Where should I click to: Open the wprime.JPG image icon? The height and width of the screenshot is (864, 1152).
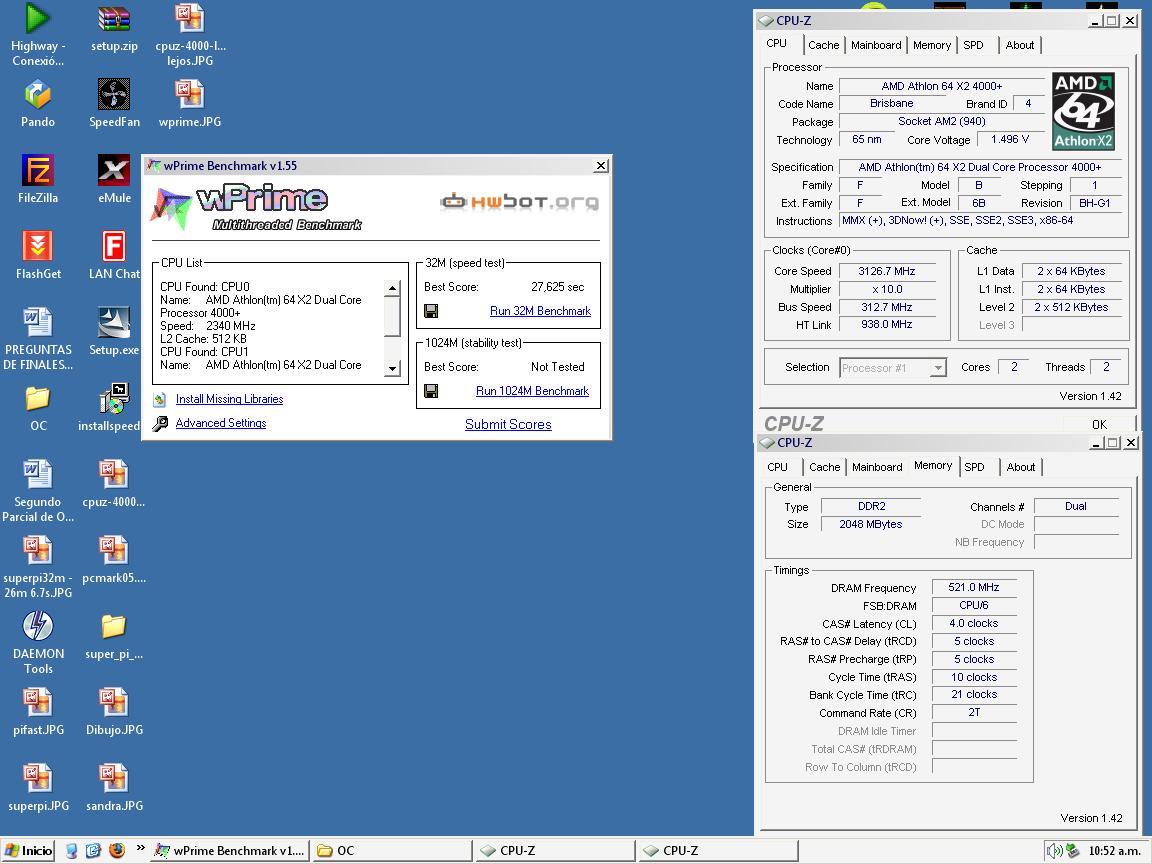pos(190,104)
